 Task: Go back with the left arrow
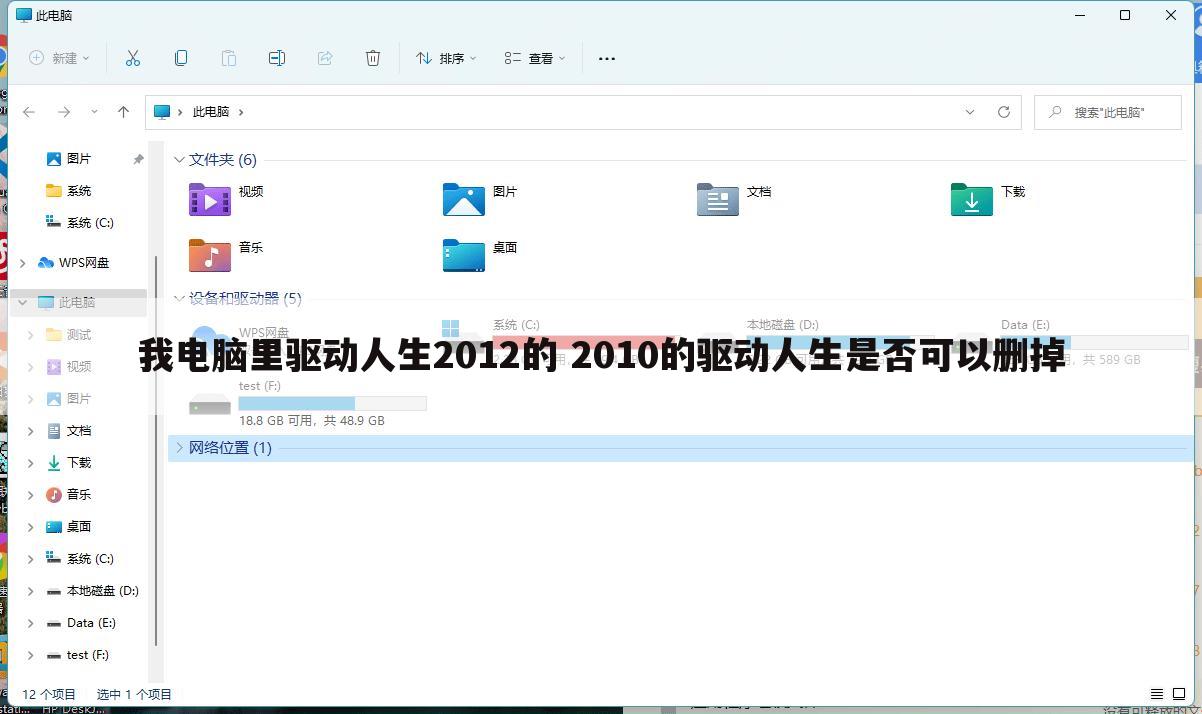[x=29, y=112]
